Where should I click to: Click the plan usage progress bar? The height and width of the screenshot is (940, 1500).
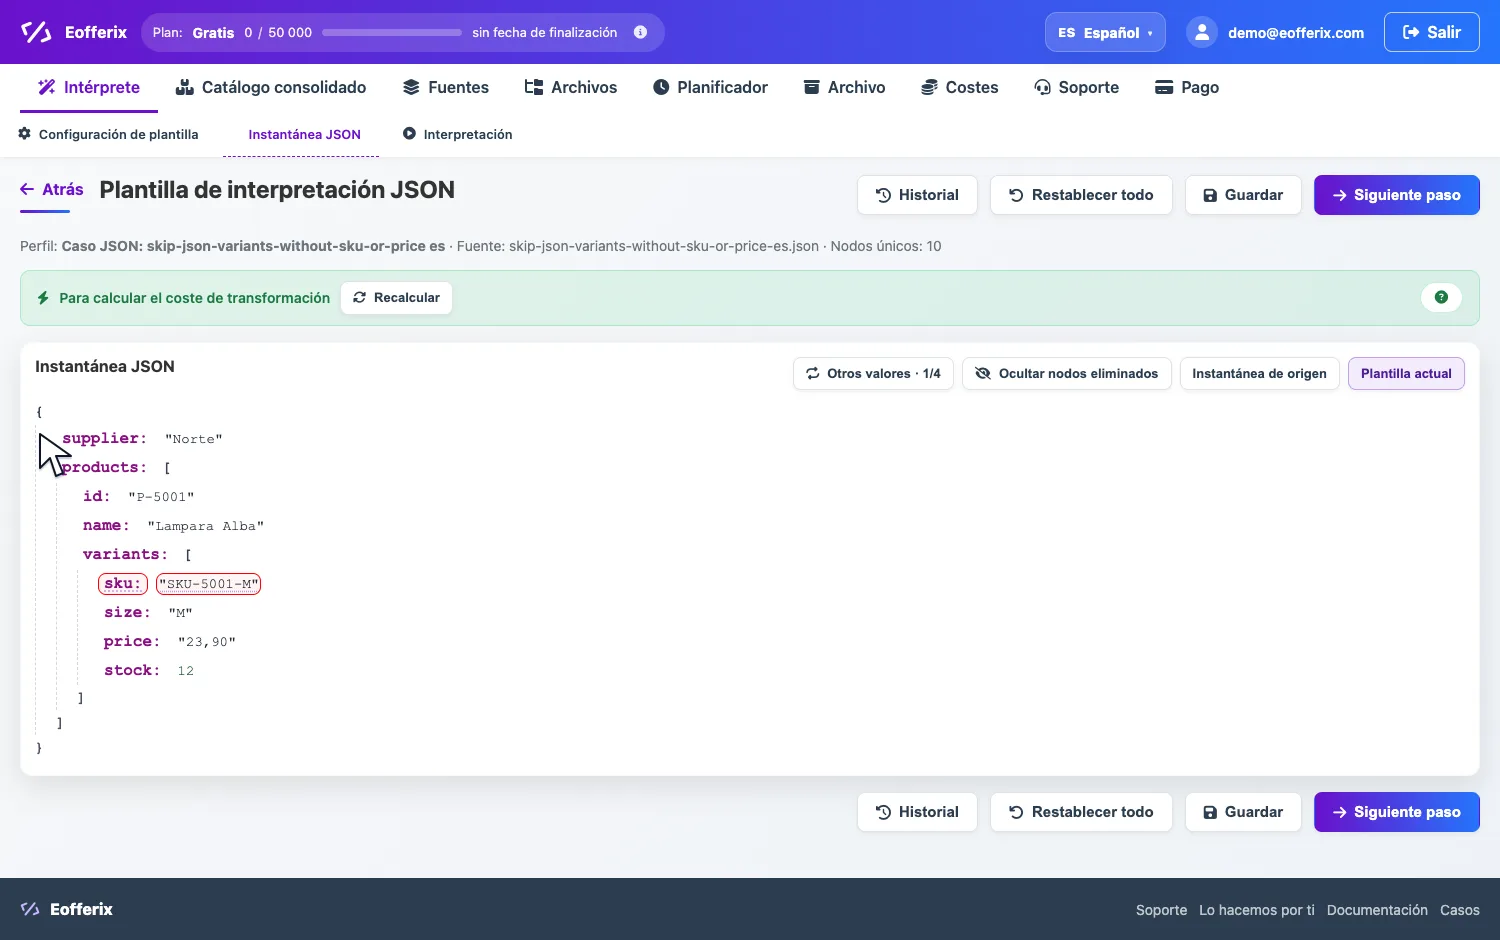pyautogui.click(x=392, y=32)
